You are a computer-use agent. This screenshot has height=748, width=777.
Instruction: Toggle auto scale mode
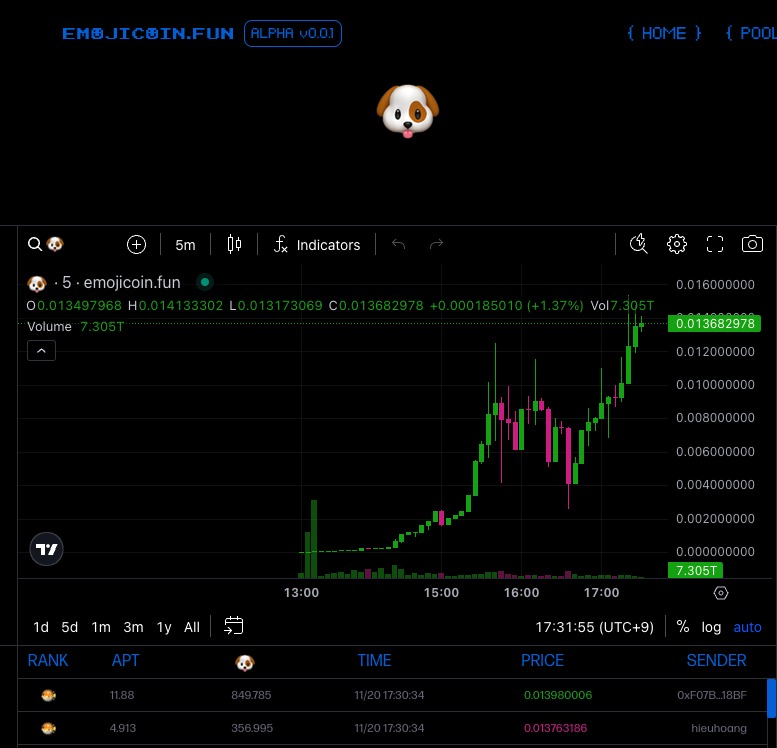coord(747,627)
